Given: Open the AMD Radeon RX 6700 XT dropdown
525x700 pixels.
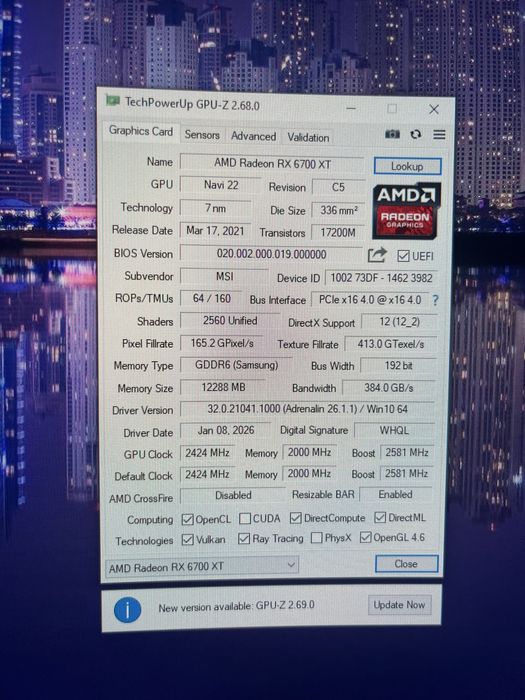Looking at the screenshot, I should coord(202,567).
